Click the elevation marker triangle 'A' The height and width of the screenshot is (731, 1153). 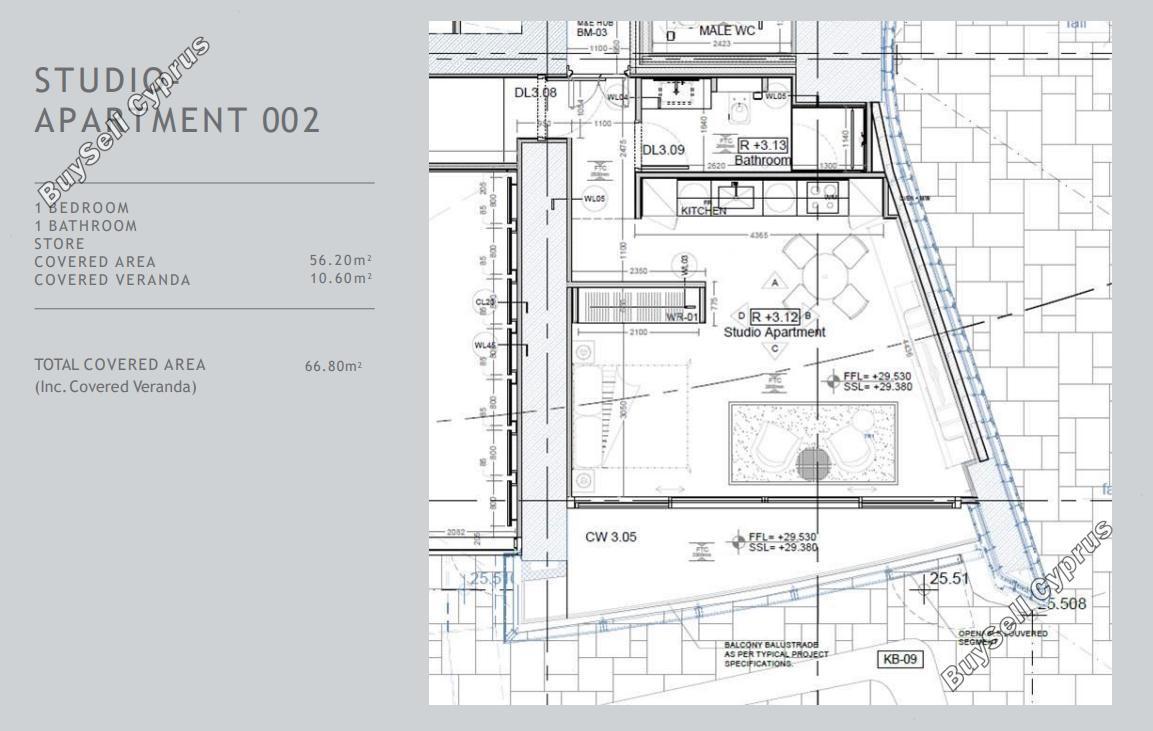point(774,282)
